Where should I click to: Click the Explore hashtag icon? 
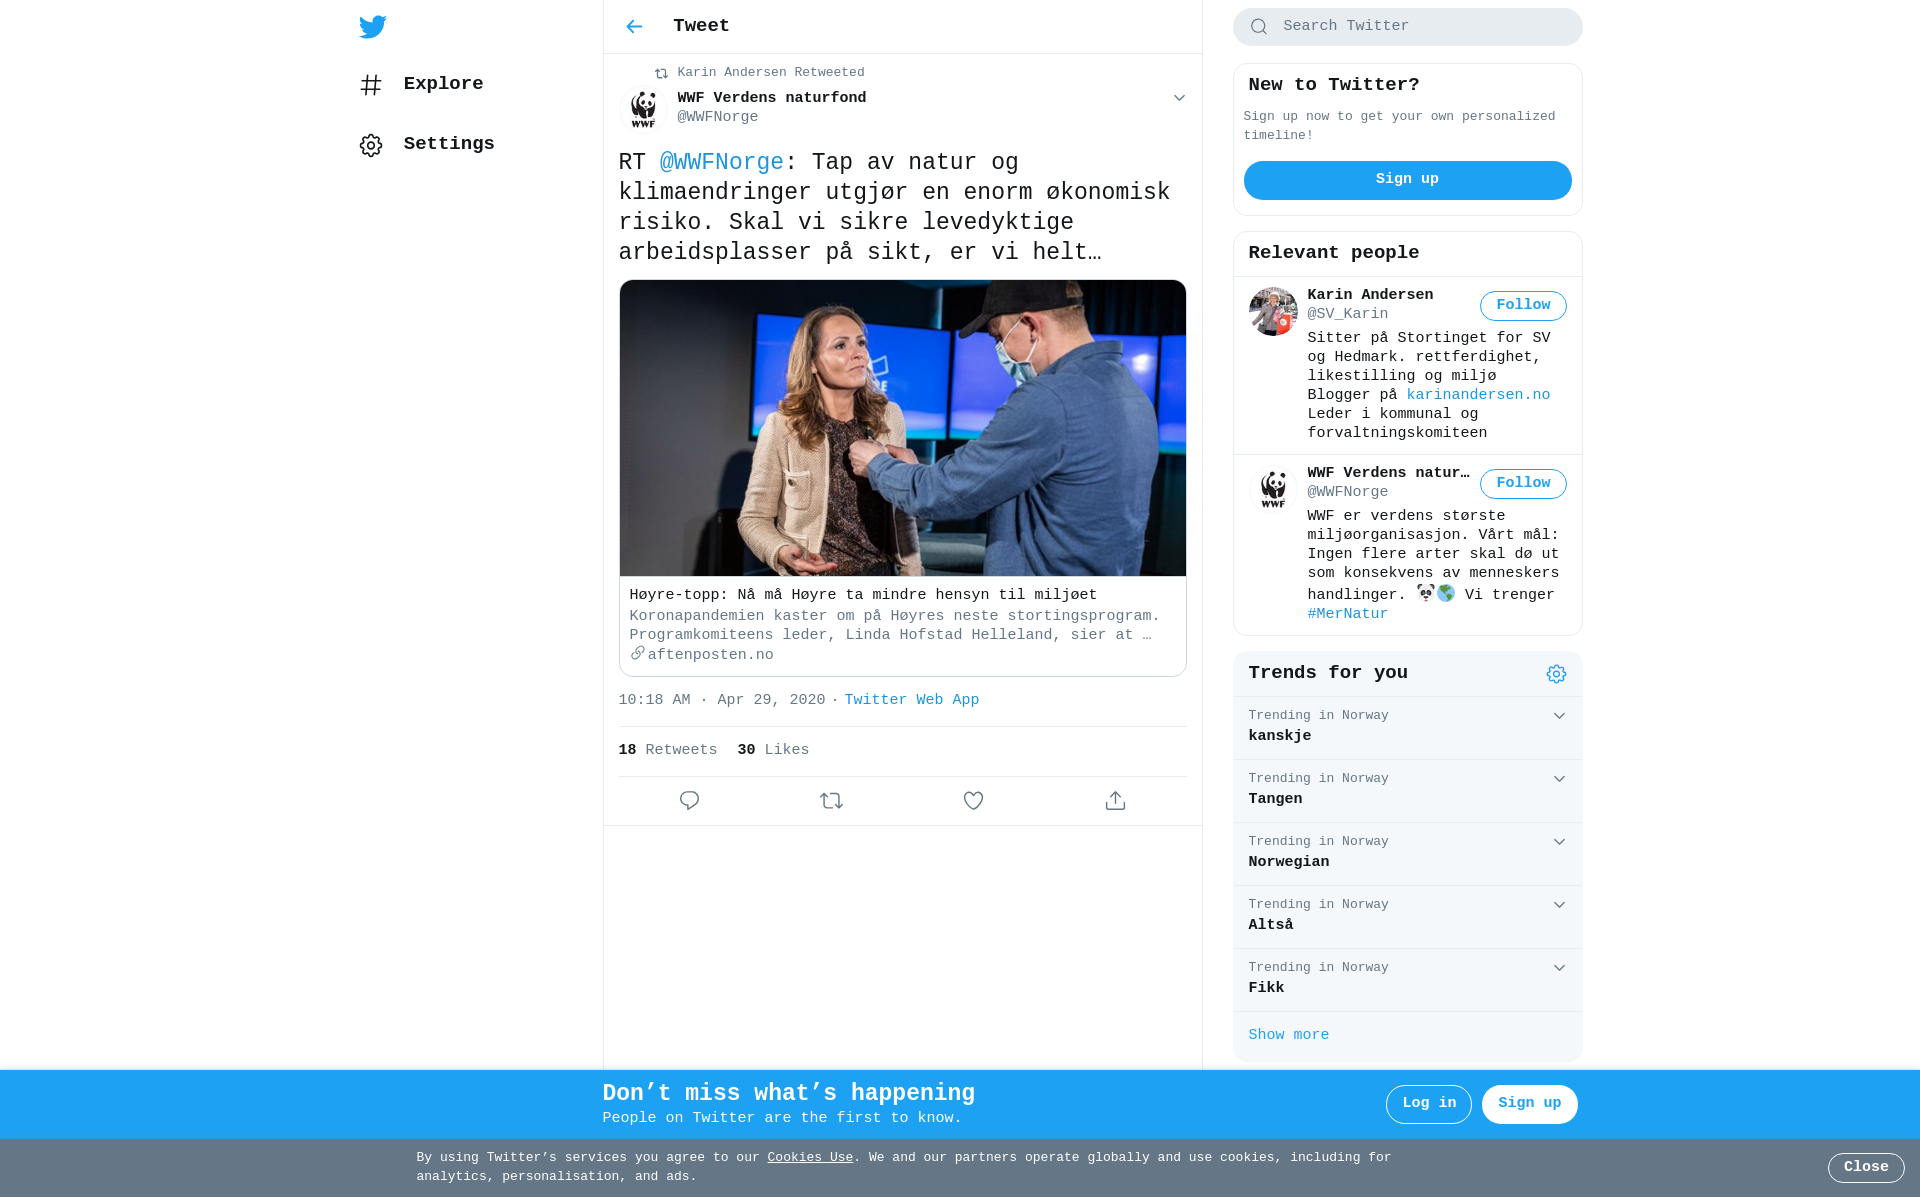click(371, 85)
